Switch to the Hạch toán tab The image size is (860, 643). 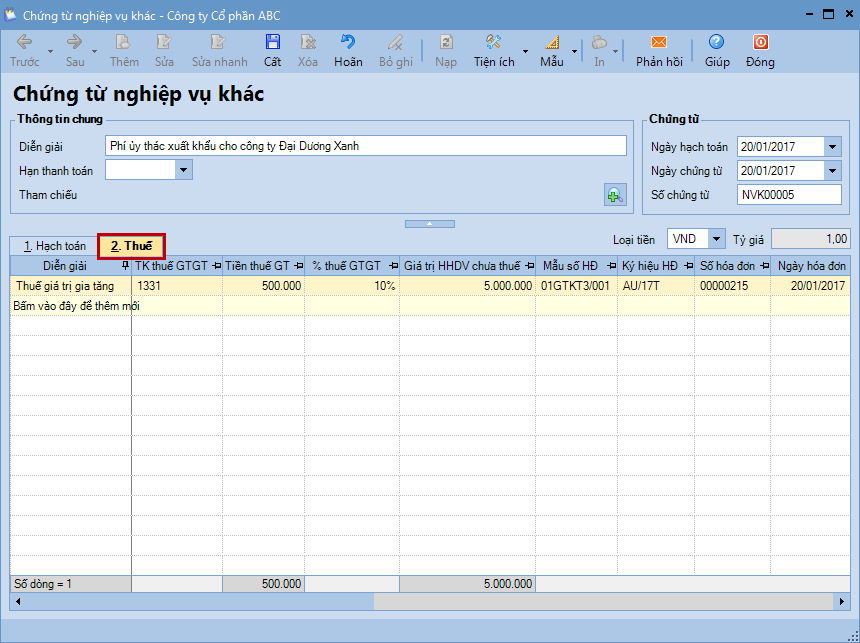click(x=55, y=245)
